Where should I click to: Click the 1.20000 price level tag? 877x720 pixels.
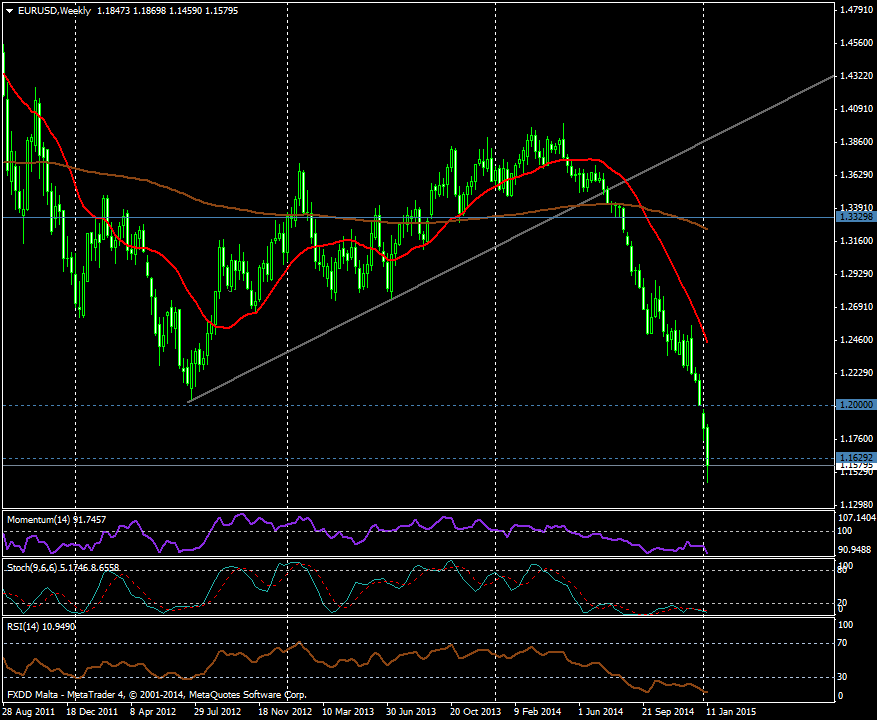[x=855, y=405]
